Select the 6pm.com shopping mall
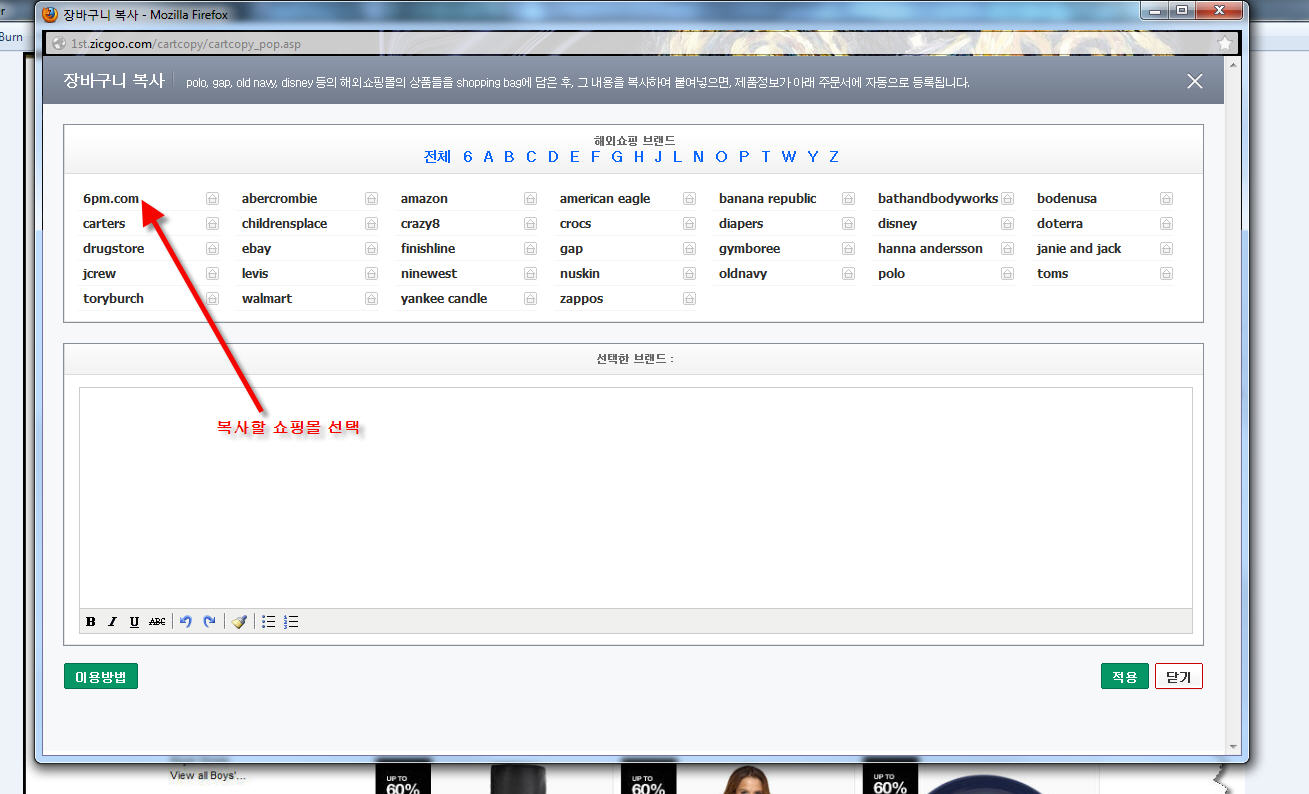1309x794 pixels. 111,199
